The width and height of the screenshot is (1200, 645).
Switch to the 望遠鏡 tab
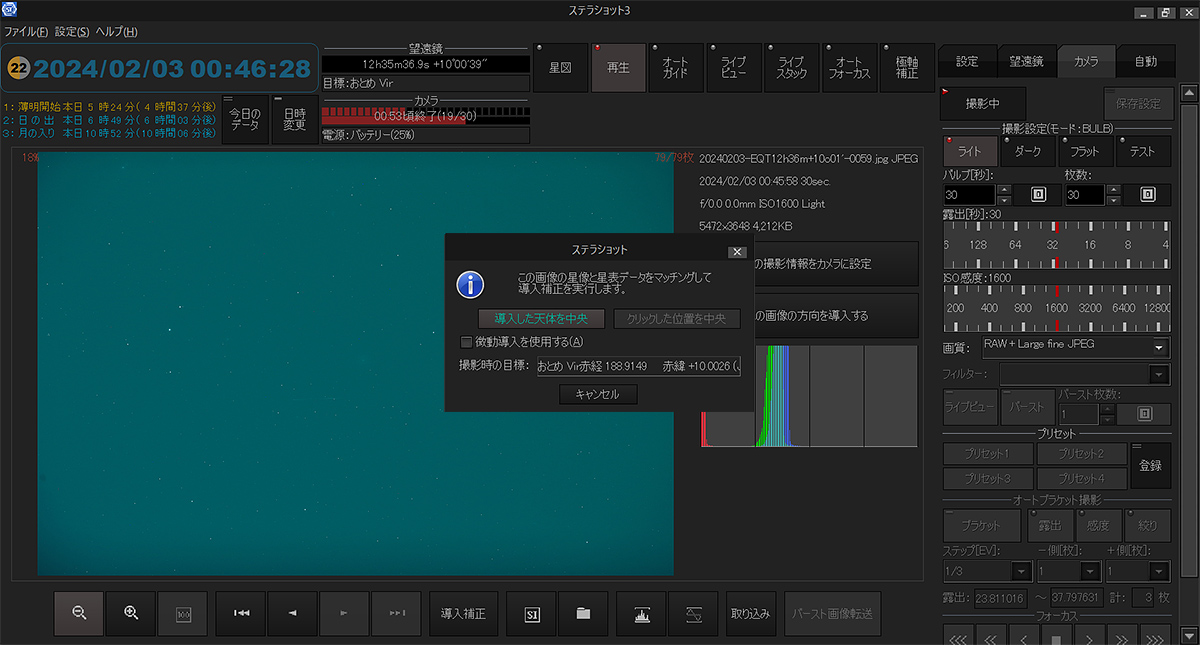[x=1026, y=62]
